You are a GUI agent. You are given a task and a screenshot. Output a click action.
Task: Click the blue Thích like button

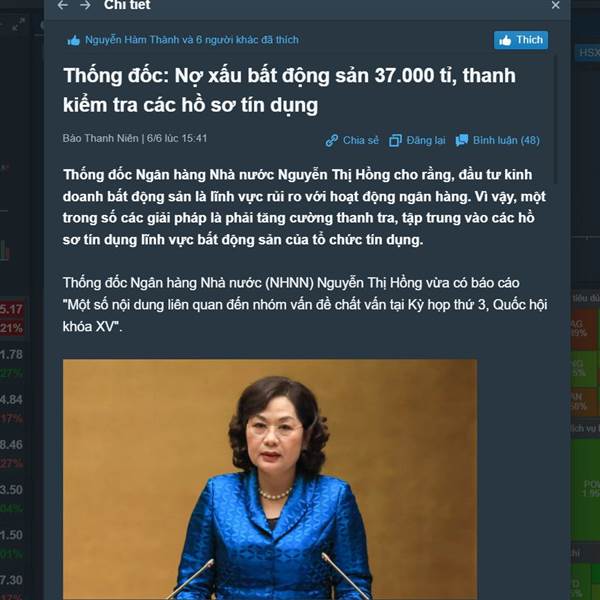pyautogui.click(x=521, y=40)
